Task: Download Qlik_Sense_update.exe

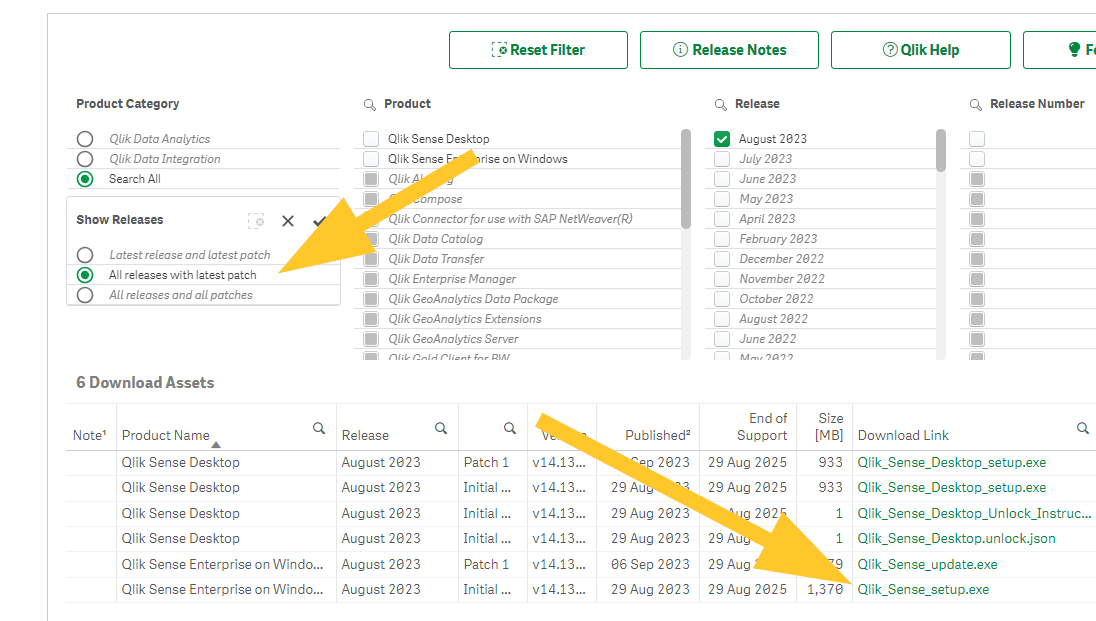Action: pyautogui.click(x=925, y=564)
